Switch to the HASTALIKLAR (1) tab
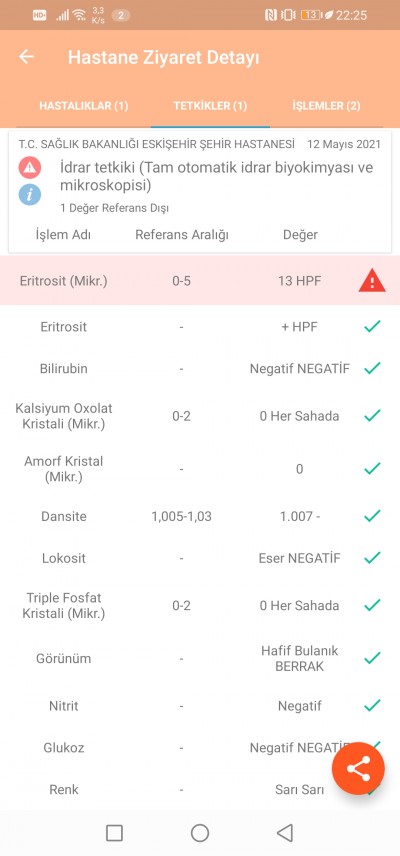The height and width of the screenshot is (856, 400). tap(83, 106)
